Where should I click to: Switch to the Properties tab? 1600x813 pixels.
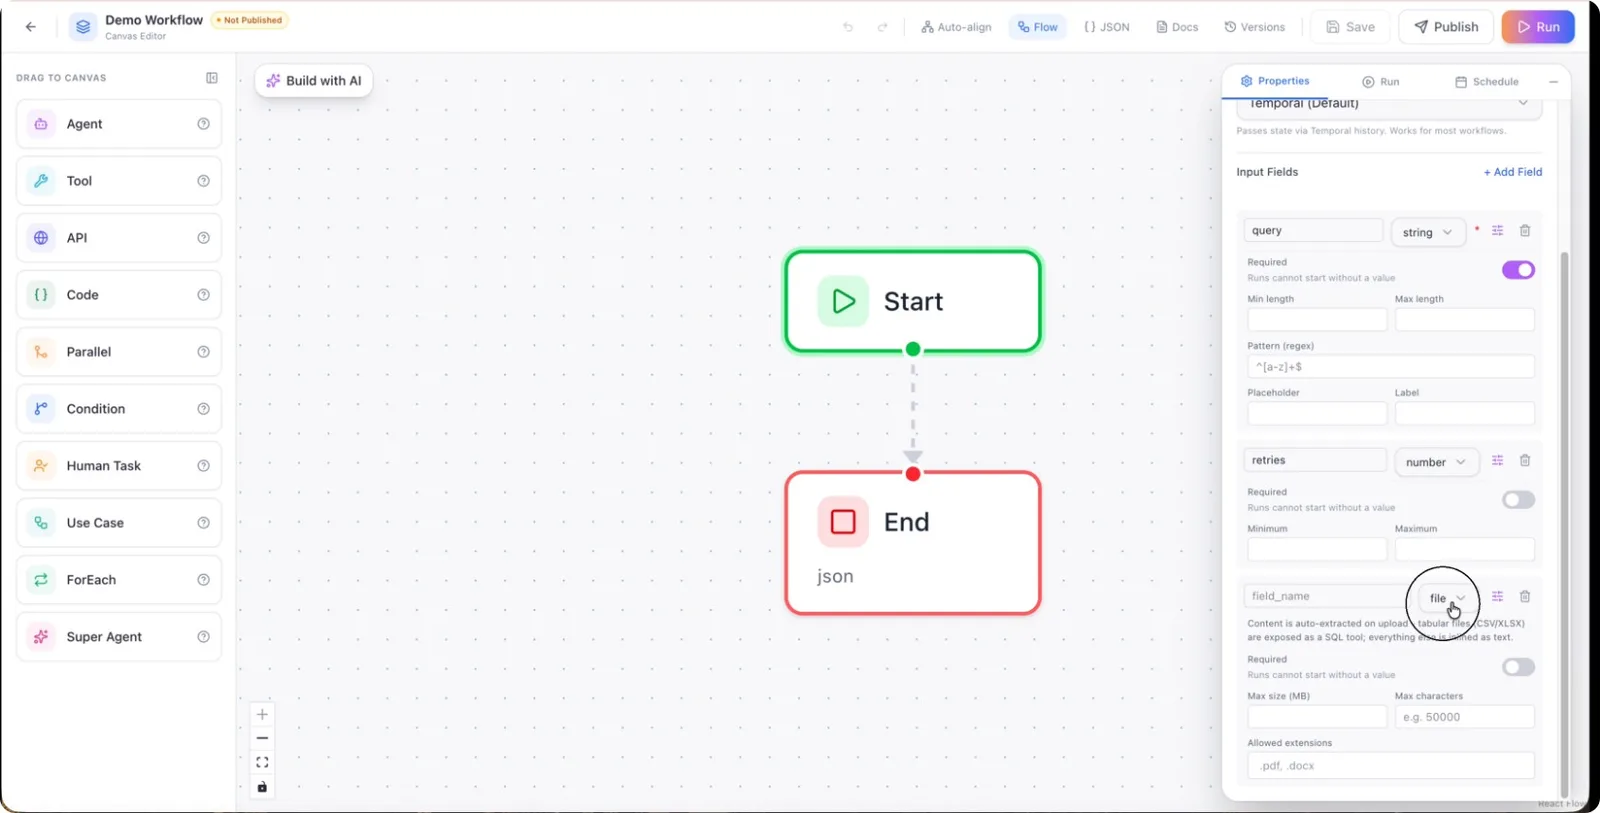1275,81
